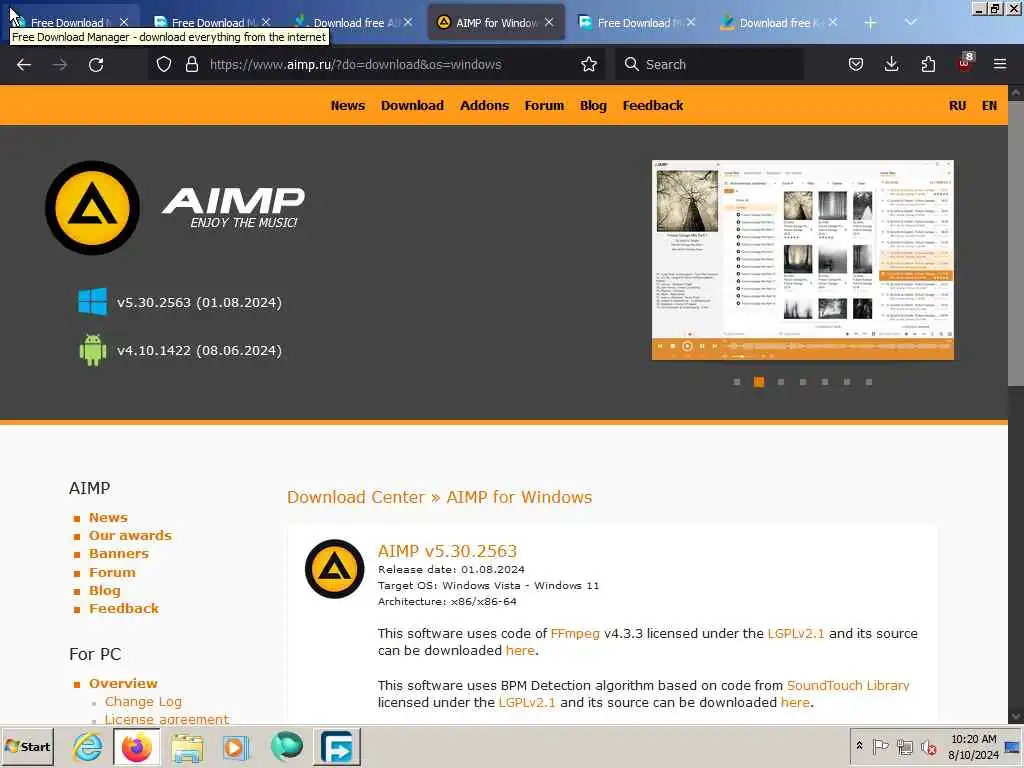Image resolution: width=1024 pixels, height=768 pixels.
Task: Select the last slideshow dot
Action: click(869, 382)
